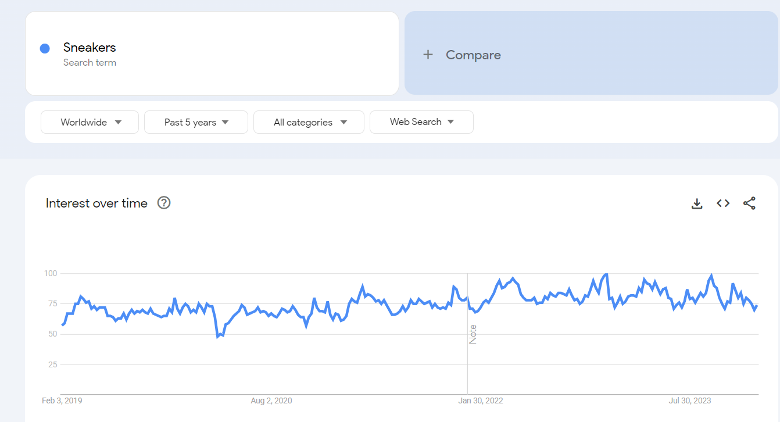
Task: Download the interest over time data
Action: click(697, 204)
